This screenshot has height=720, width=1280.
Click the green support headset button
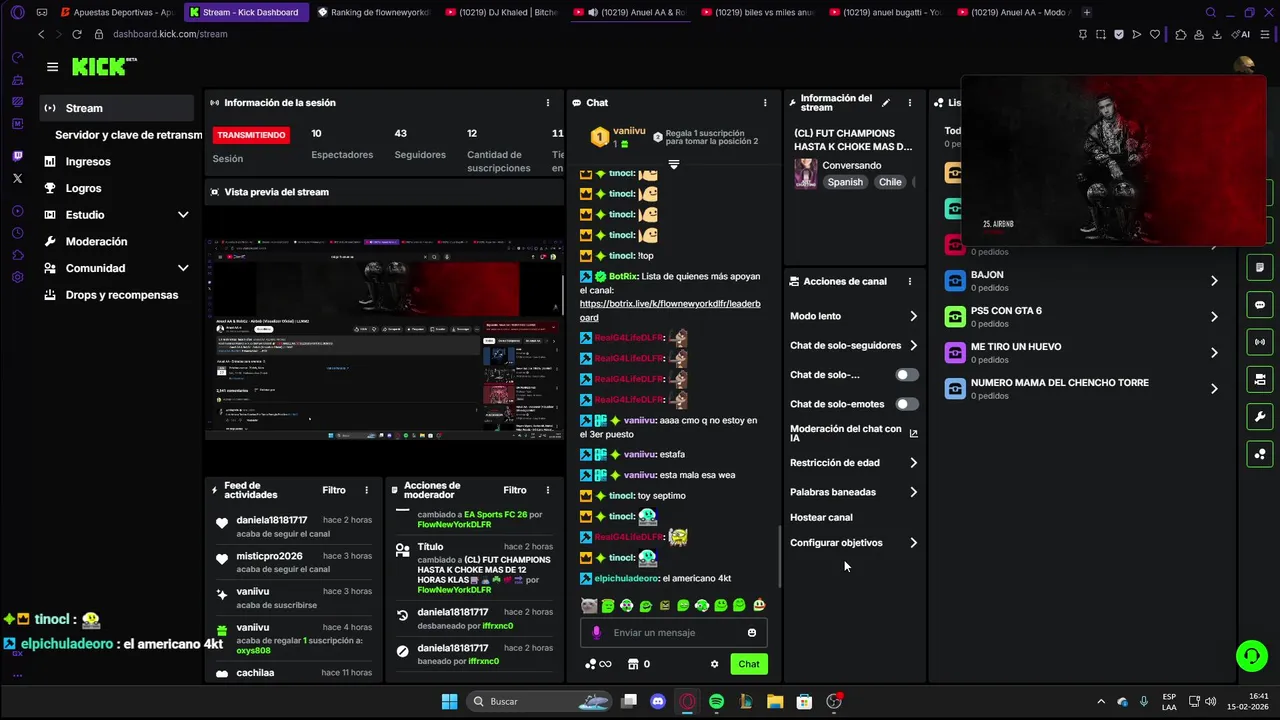click(1251, 656)
